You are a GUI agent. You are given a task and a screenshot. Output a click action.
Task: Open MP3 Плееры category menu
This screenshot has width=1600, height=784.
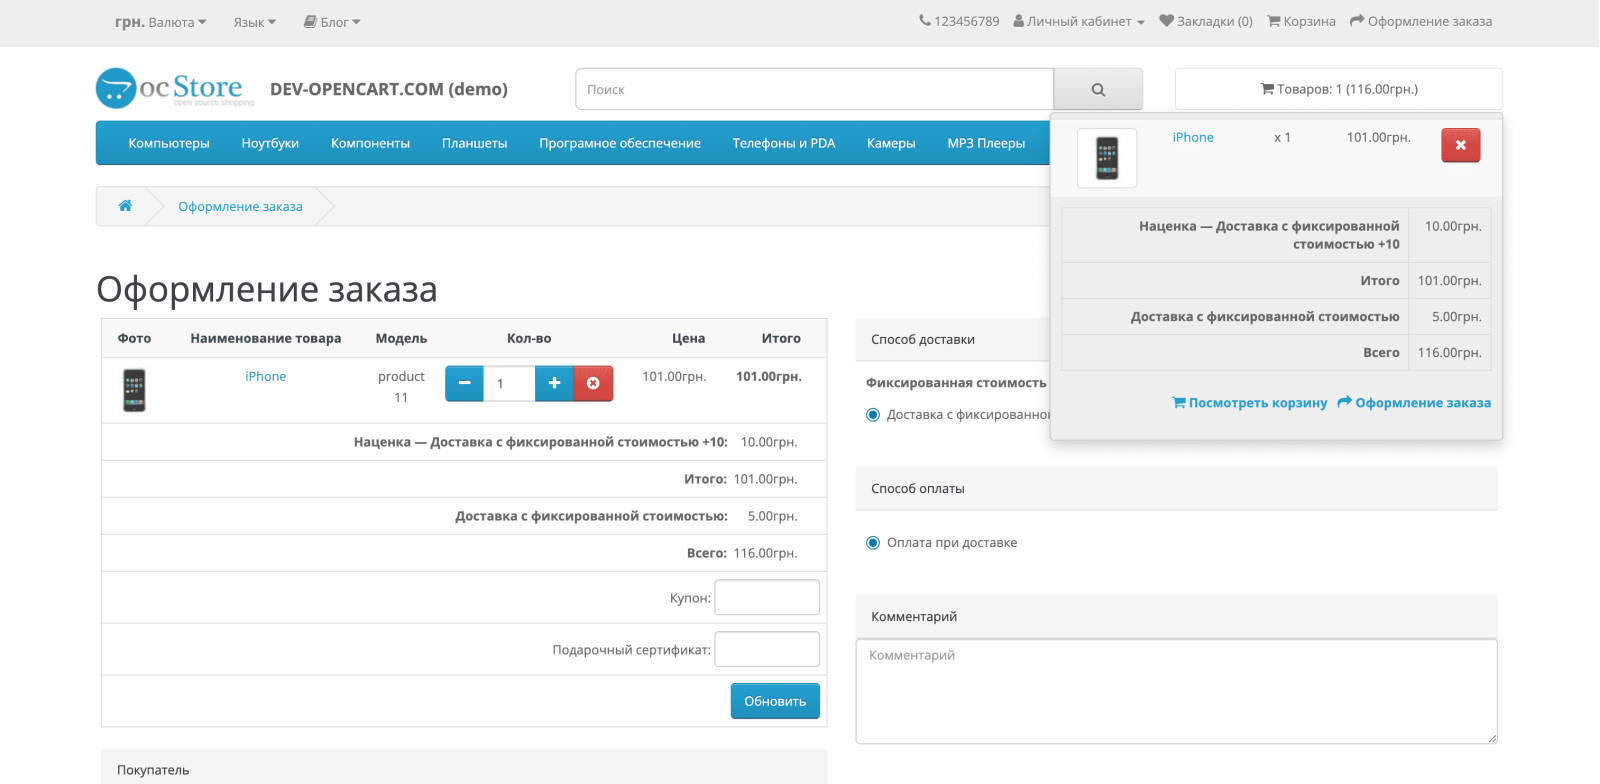click(x=986, y=143)
